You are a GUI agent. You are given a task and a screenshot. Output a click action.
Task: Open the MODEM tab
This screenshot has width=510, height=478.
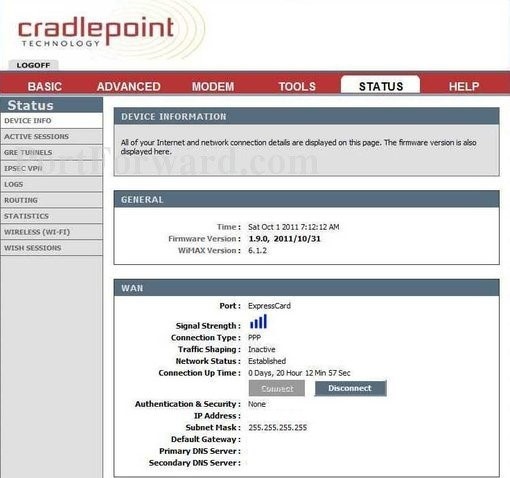pos(213,86)
